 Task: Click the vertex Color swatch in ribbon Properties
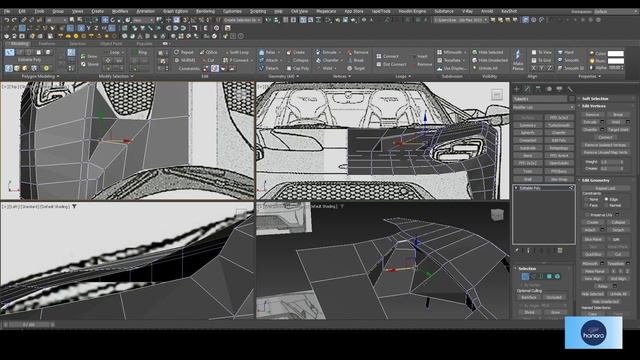pos(616,53)
